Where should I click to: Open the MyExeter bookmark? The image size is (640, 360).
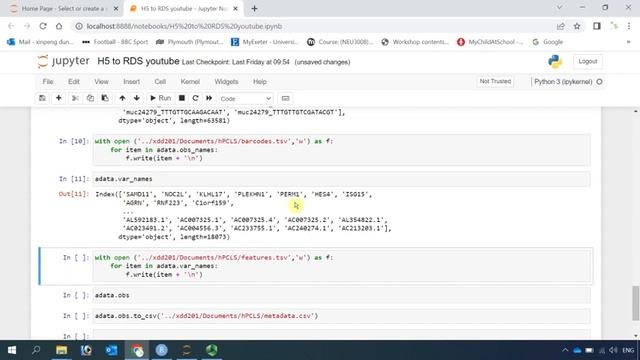[264, 42]
